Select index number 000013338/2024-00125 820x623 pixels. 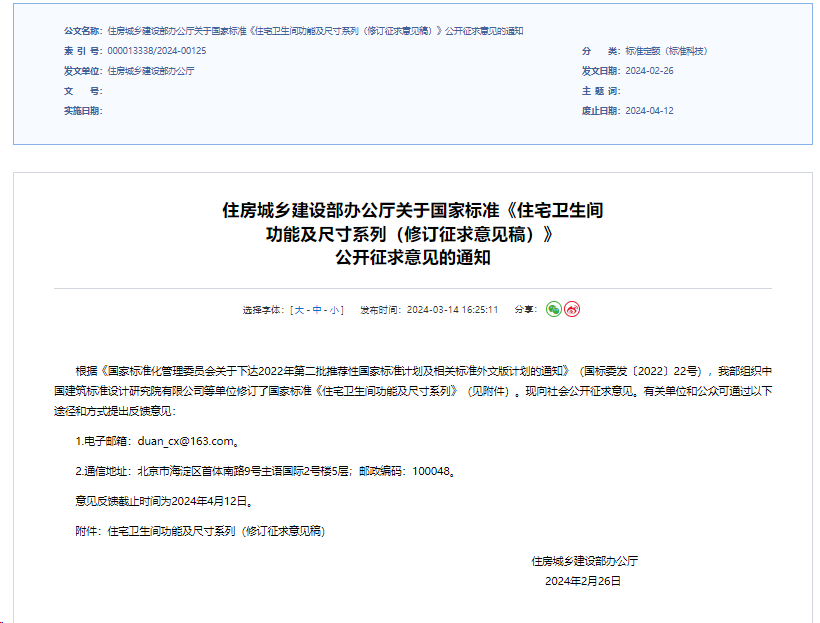[157, 51]
